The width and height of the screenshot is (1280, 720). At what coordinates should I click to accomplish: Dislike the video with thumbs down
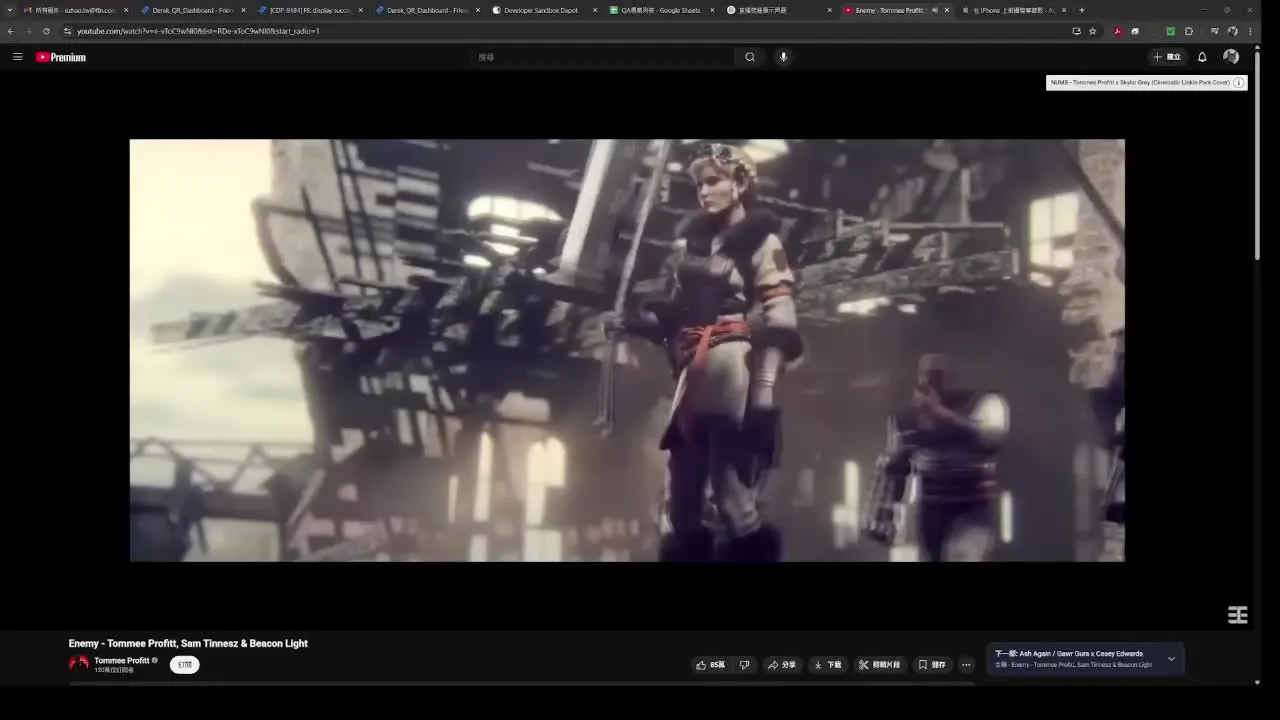744,665
